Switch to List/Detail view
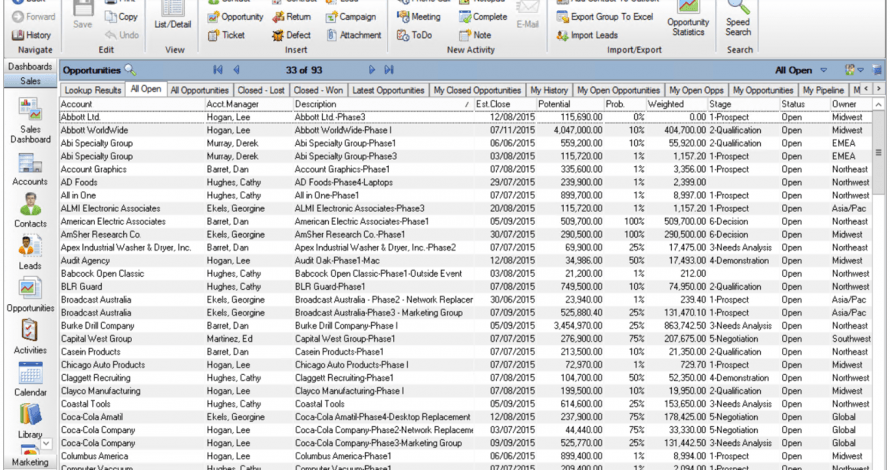The height and width of the screenshot is (470, 890). tap(173, 15)
